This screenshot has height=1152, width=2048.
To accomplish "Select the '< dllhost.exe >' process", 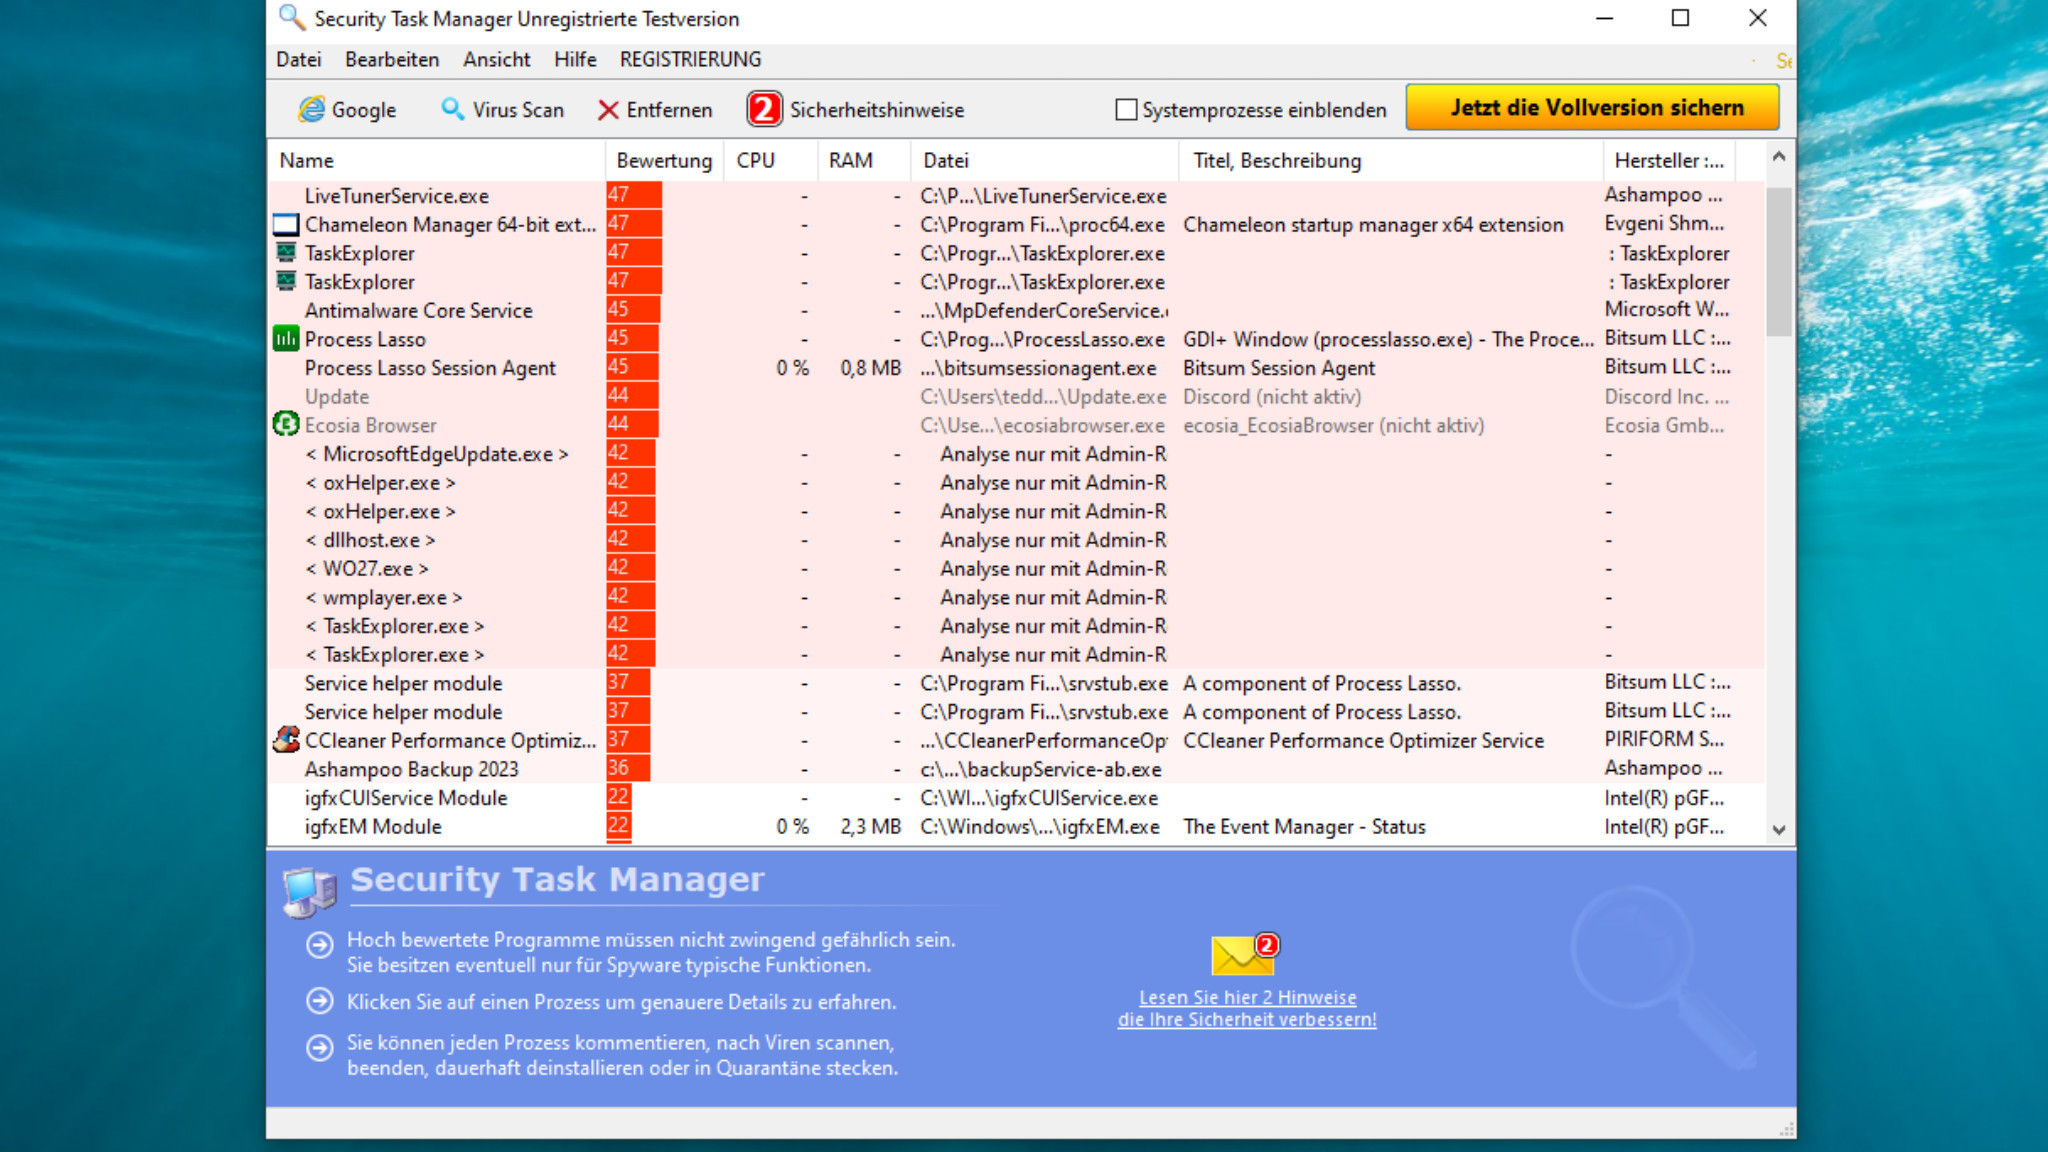I will tap(1015, 540).
